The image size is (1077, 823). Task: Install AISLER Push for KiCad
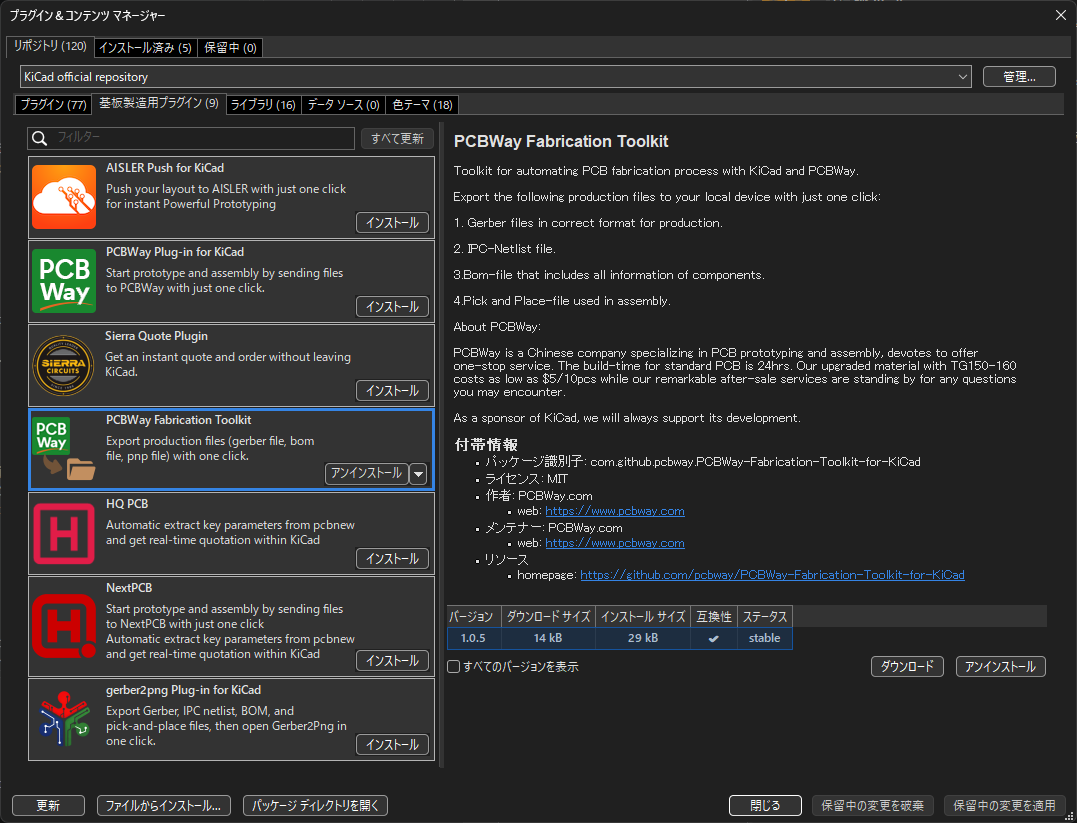click(x=392, y=223)
